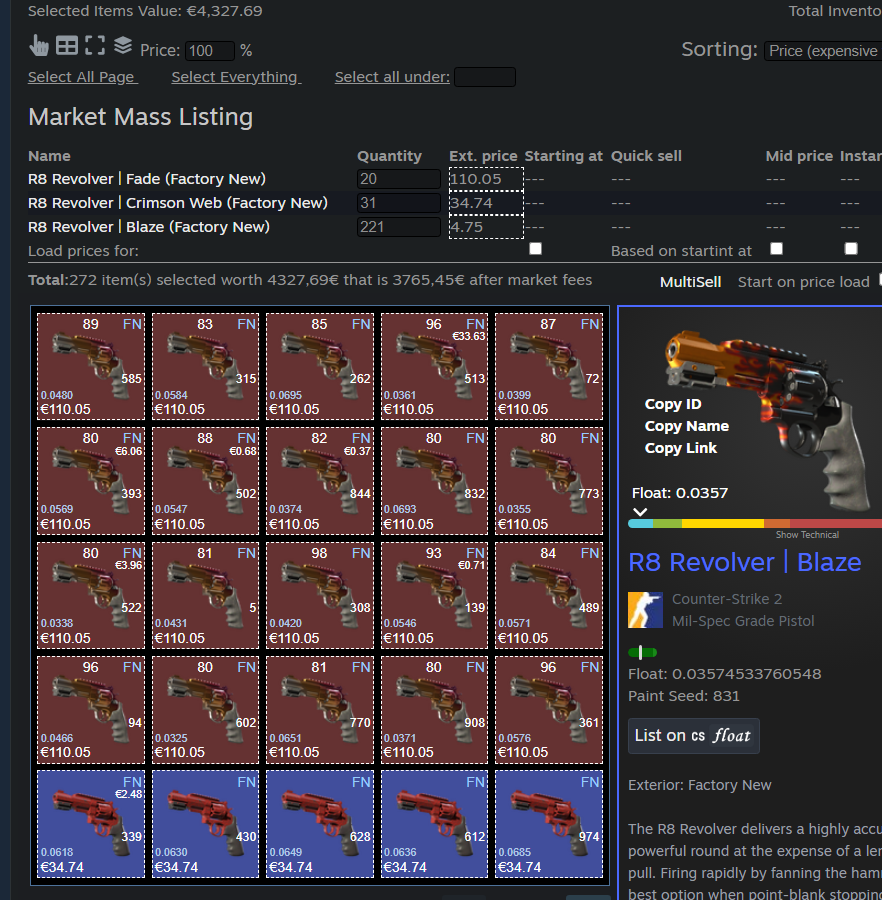Click the R8 Revolver | Blaze title link
This screenshot has width=882, height=900.
point(744,562)
